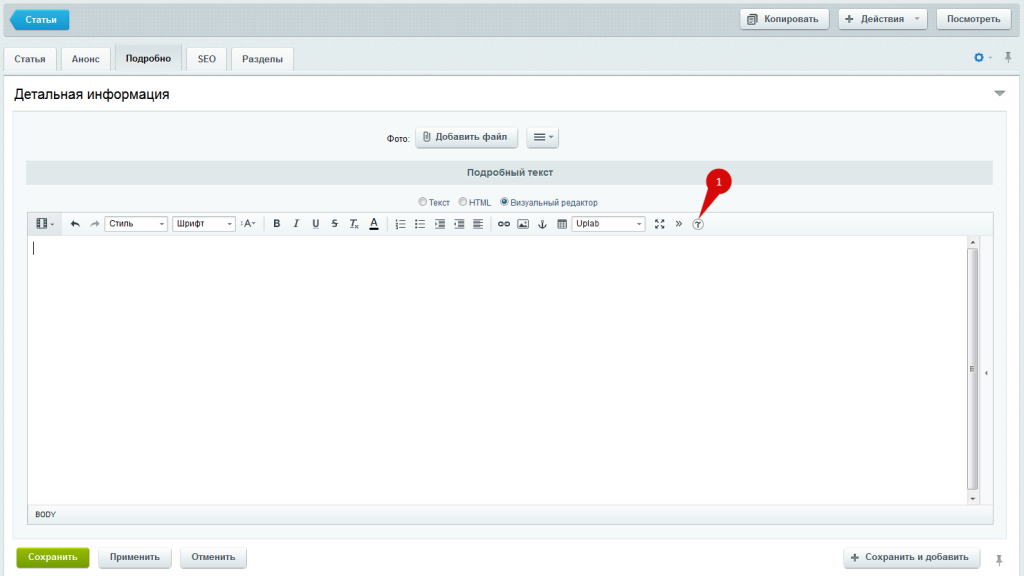Select the Текст editor mode
The width and height of the screenshot is (1024, 576).
click(423, 202)
